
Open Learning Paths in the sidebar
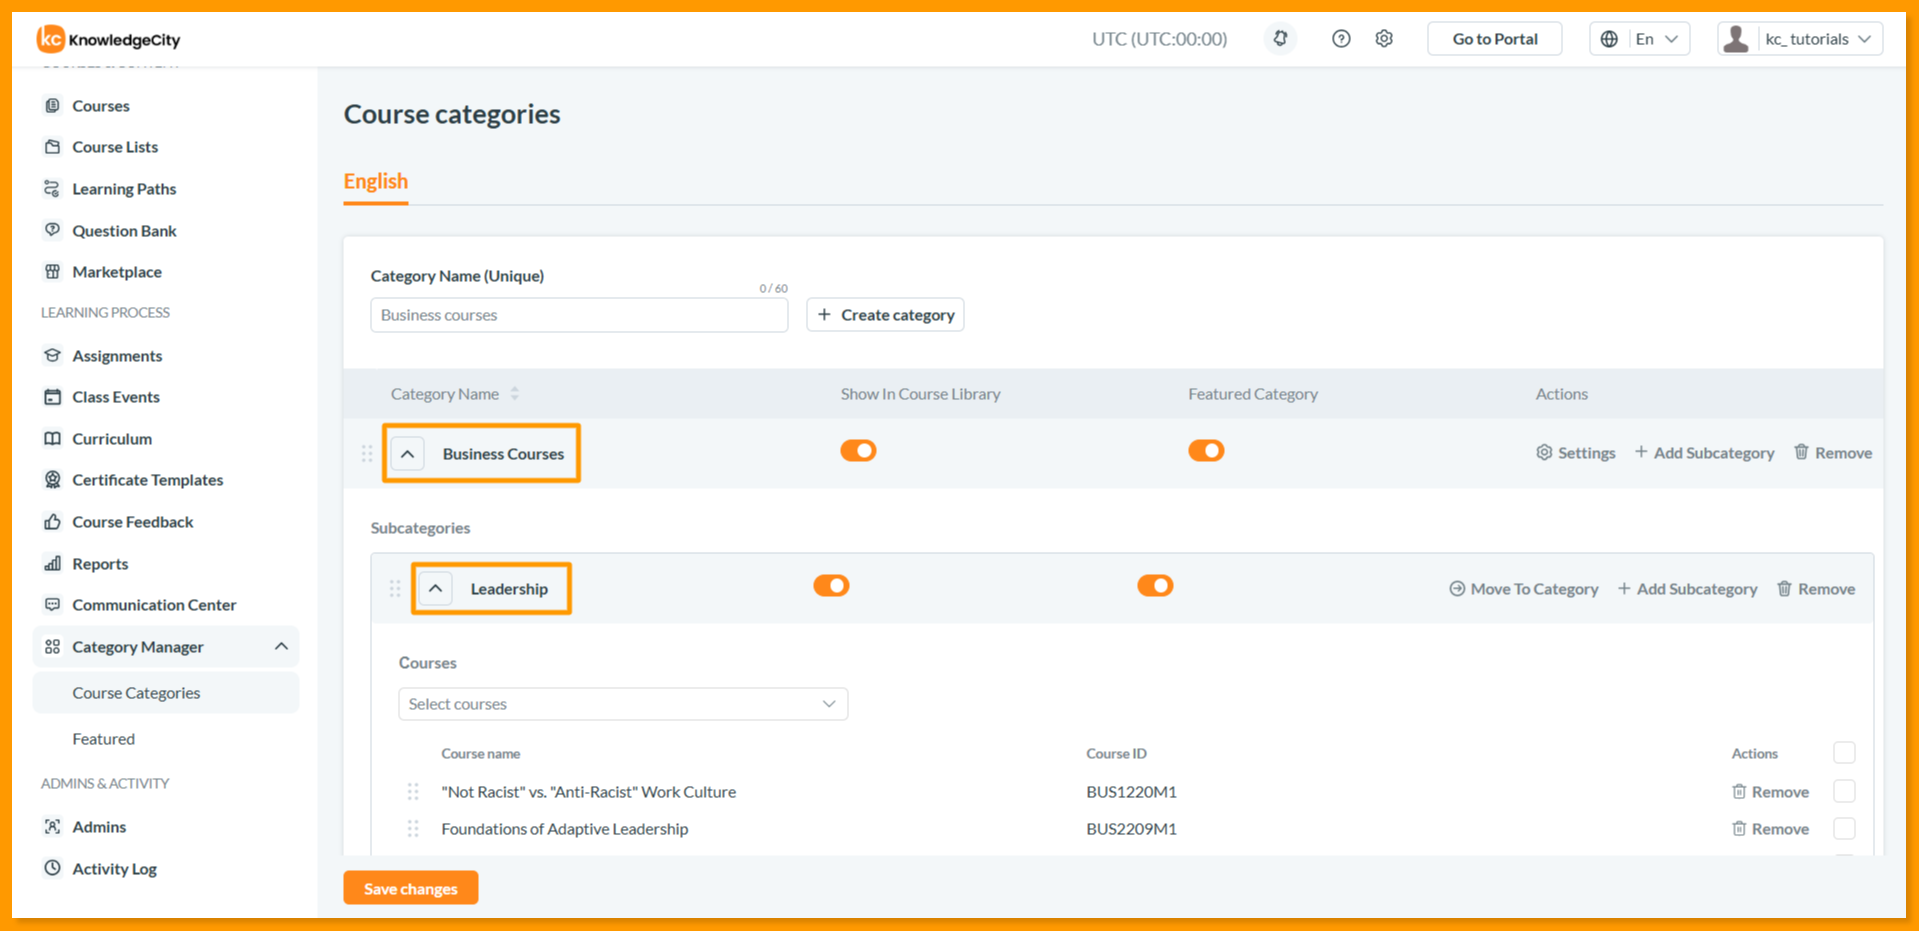124,189
